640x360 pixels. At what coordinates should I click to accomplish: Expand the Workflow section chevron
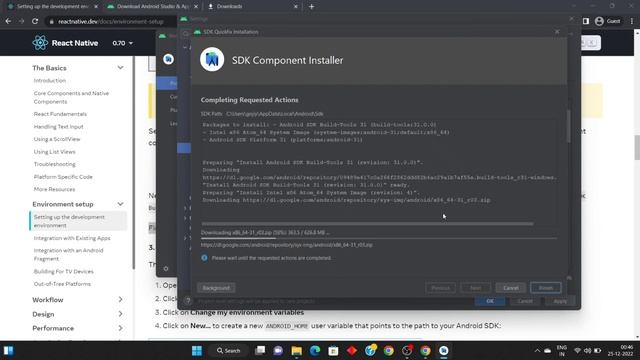(120, 300)
